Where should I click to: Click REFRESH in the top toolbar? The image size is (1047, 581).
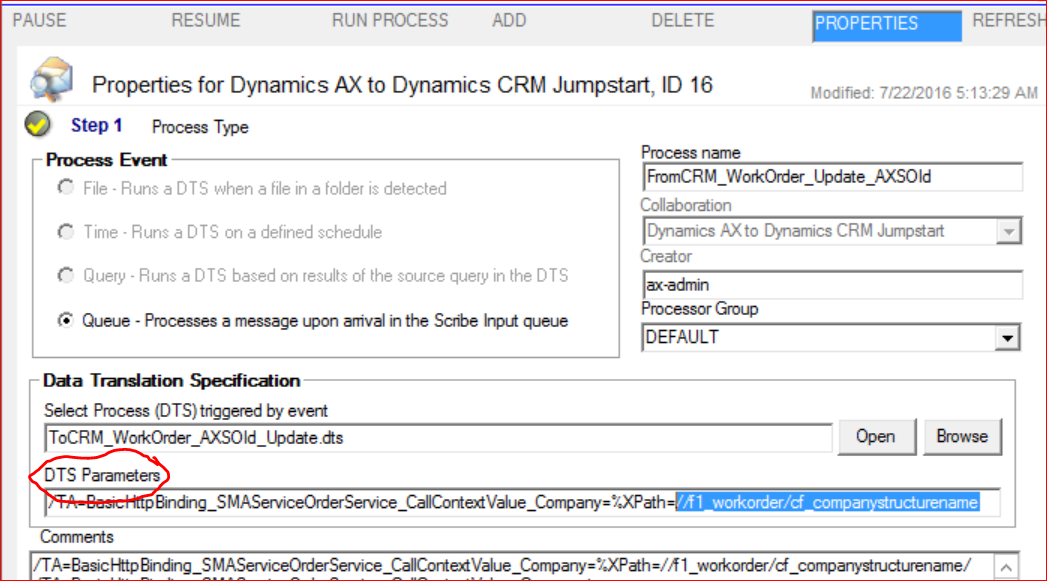pos(1010,21)
